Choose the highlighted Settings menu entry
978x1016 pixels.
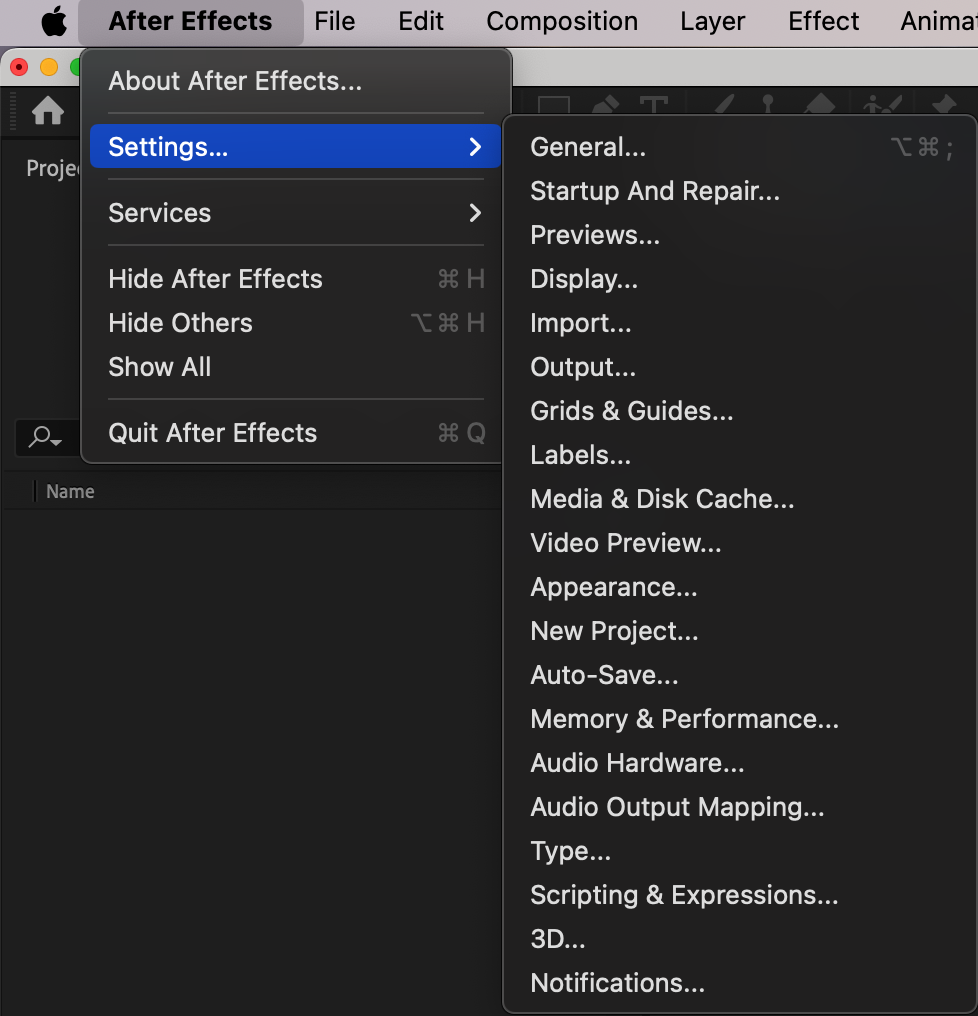(x=295, y=147)
